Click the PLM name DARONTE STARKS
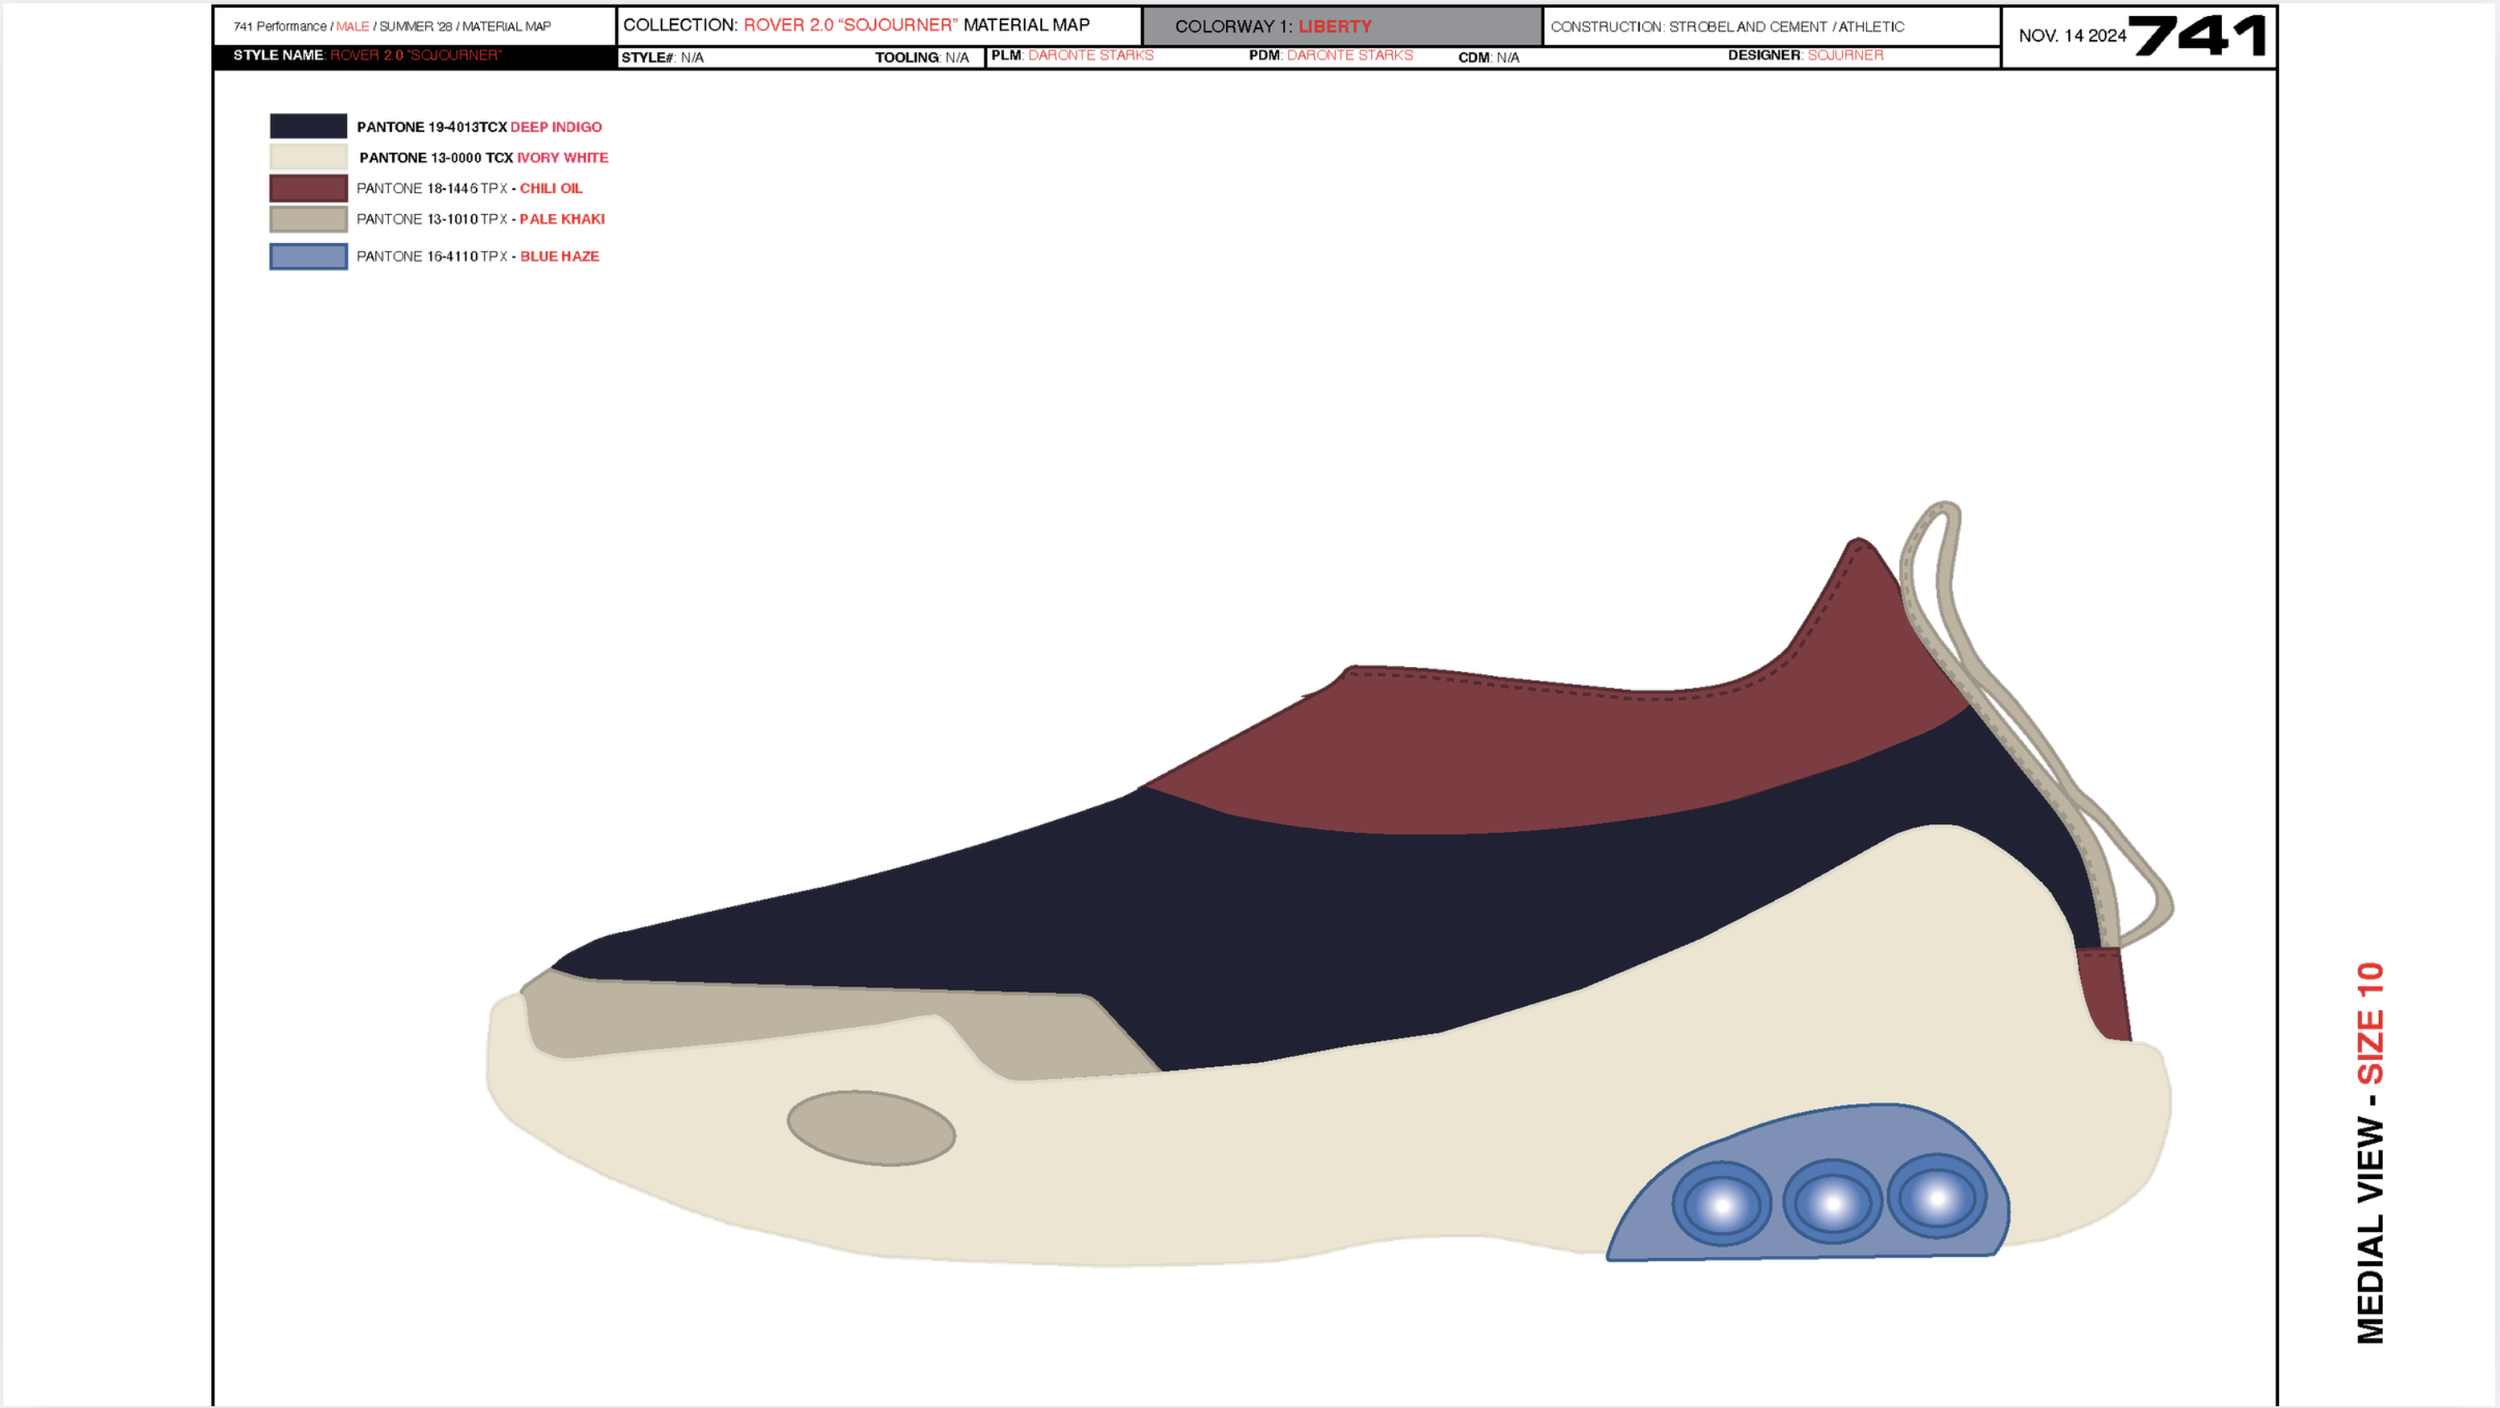Viewport: 2500px width, 1408px height. 1093,55
